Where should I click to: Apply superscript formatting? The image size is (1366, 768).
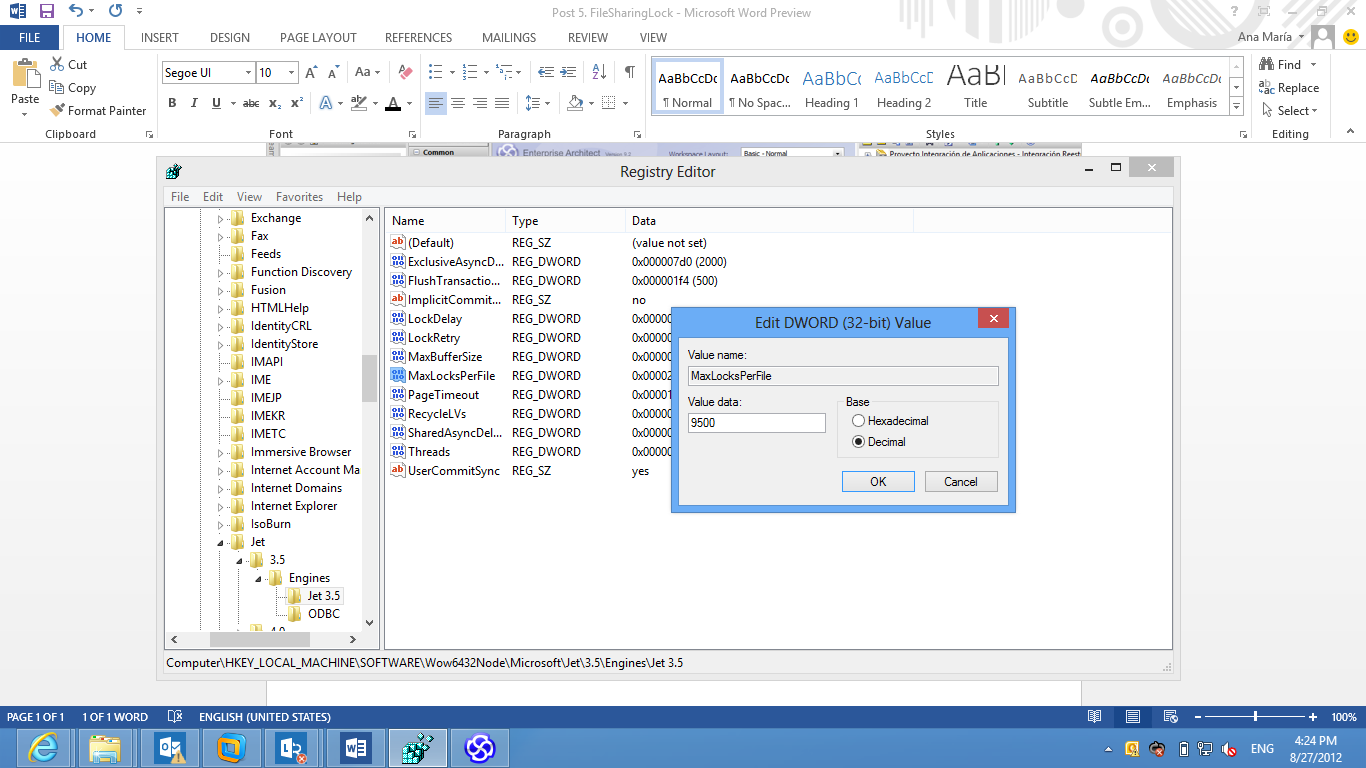[x=297, y=103]
